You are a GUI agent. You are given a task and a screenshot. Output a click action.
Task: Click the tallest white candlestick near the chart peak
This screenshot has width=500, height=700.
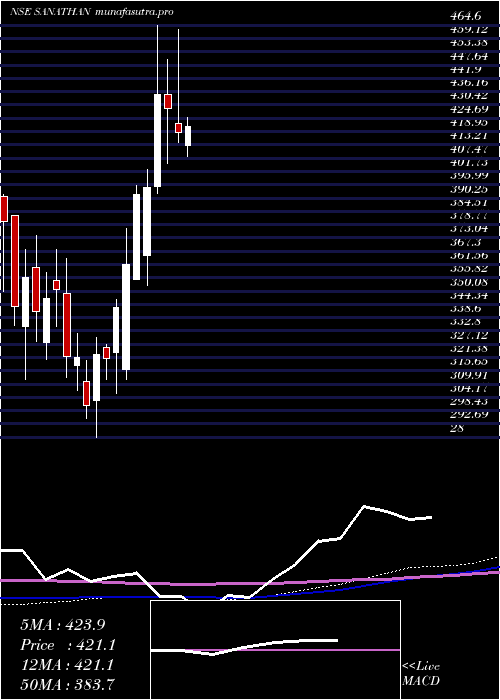coord(158,140)
